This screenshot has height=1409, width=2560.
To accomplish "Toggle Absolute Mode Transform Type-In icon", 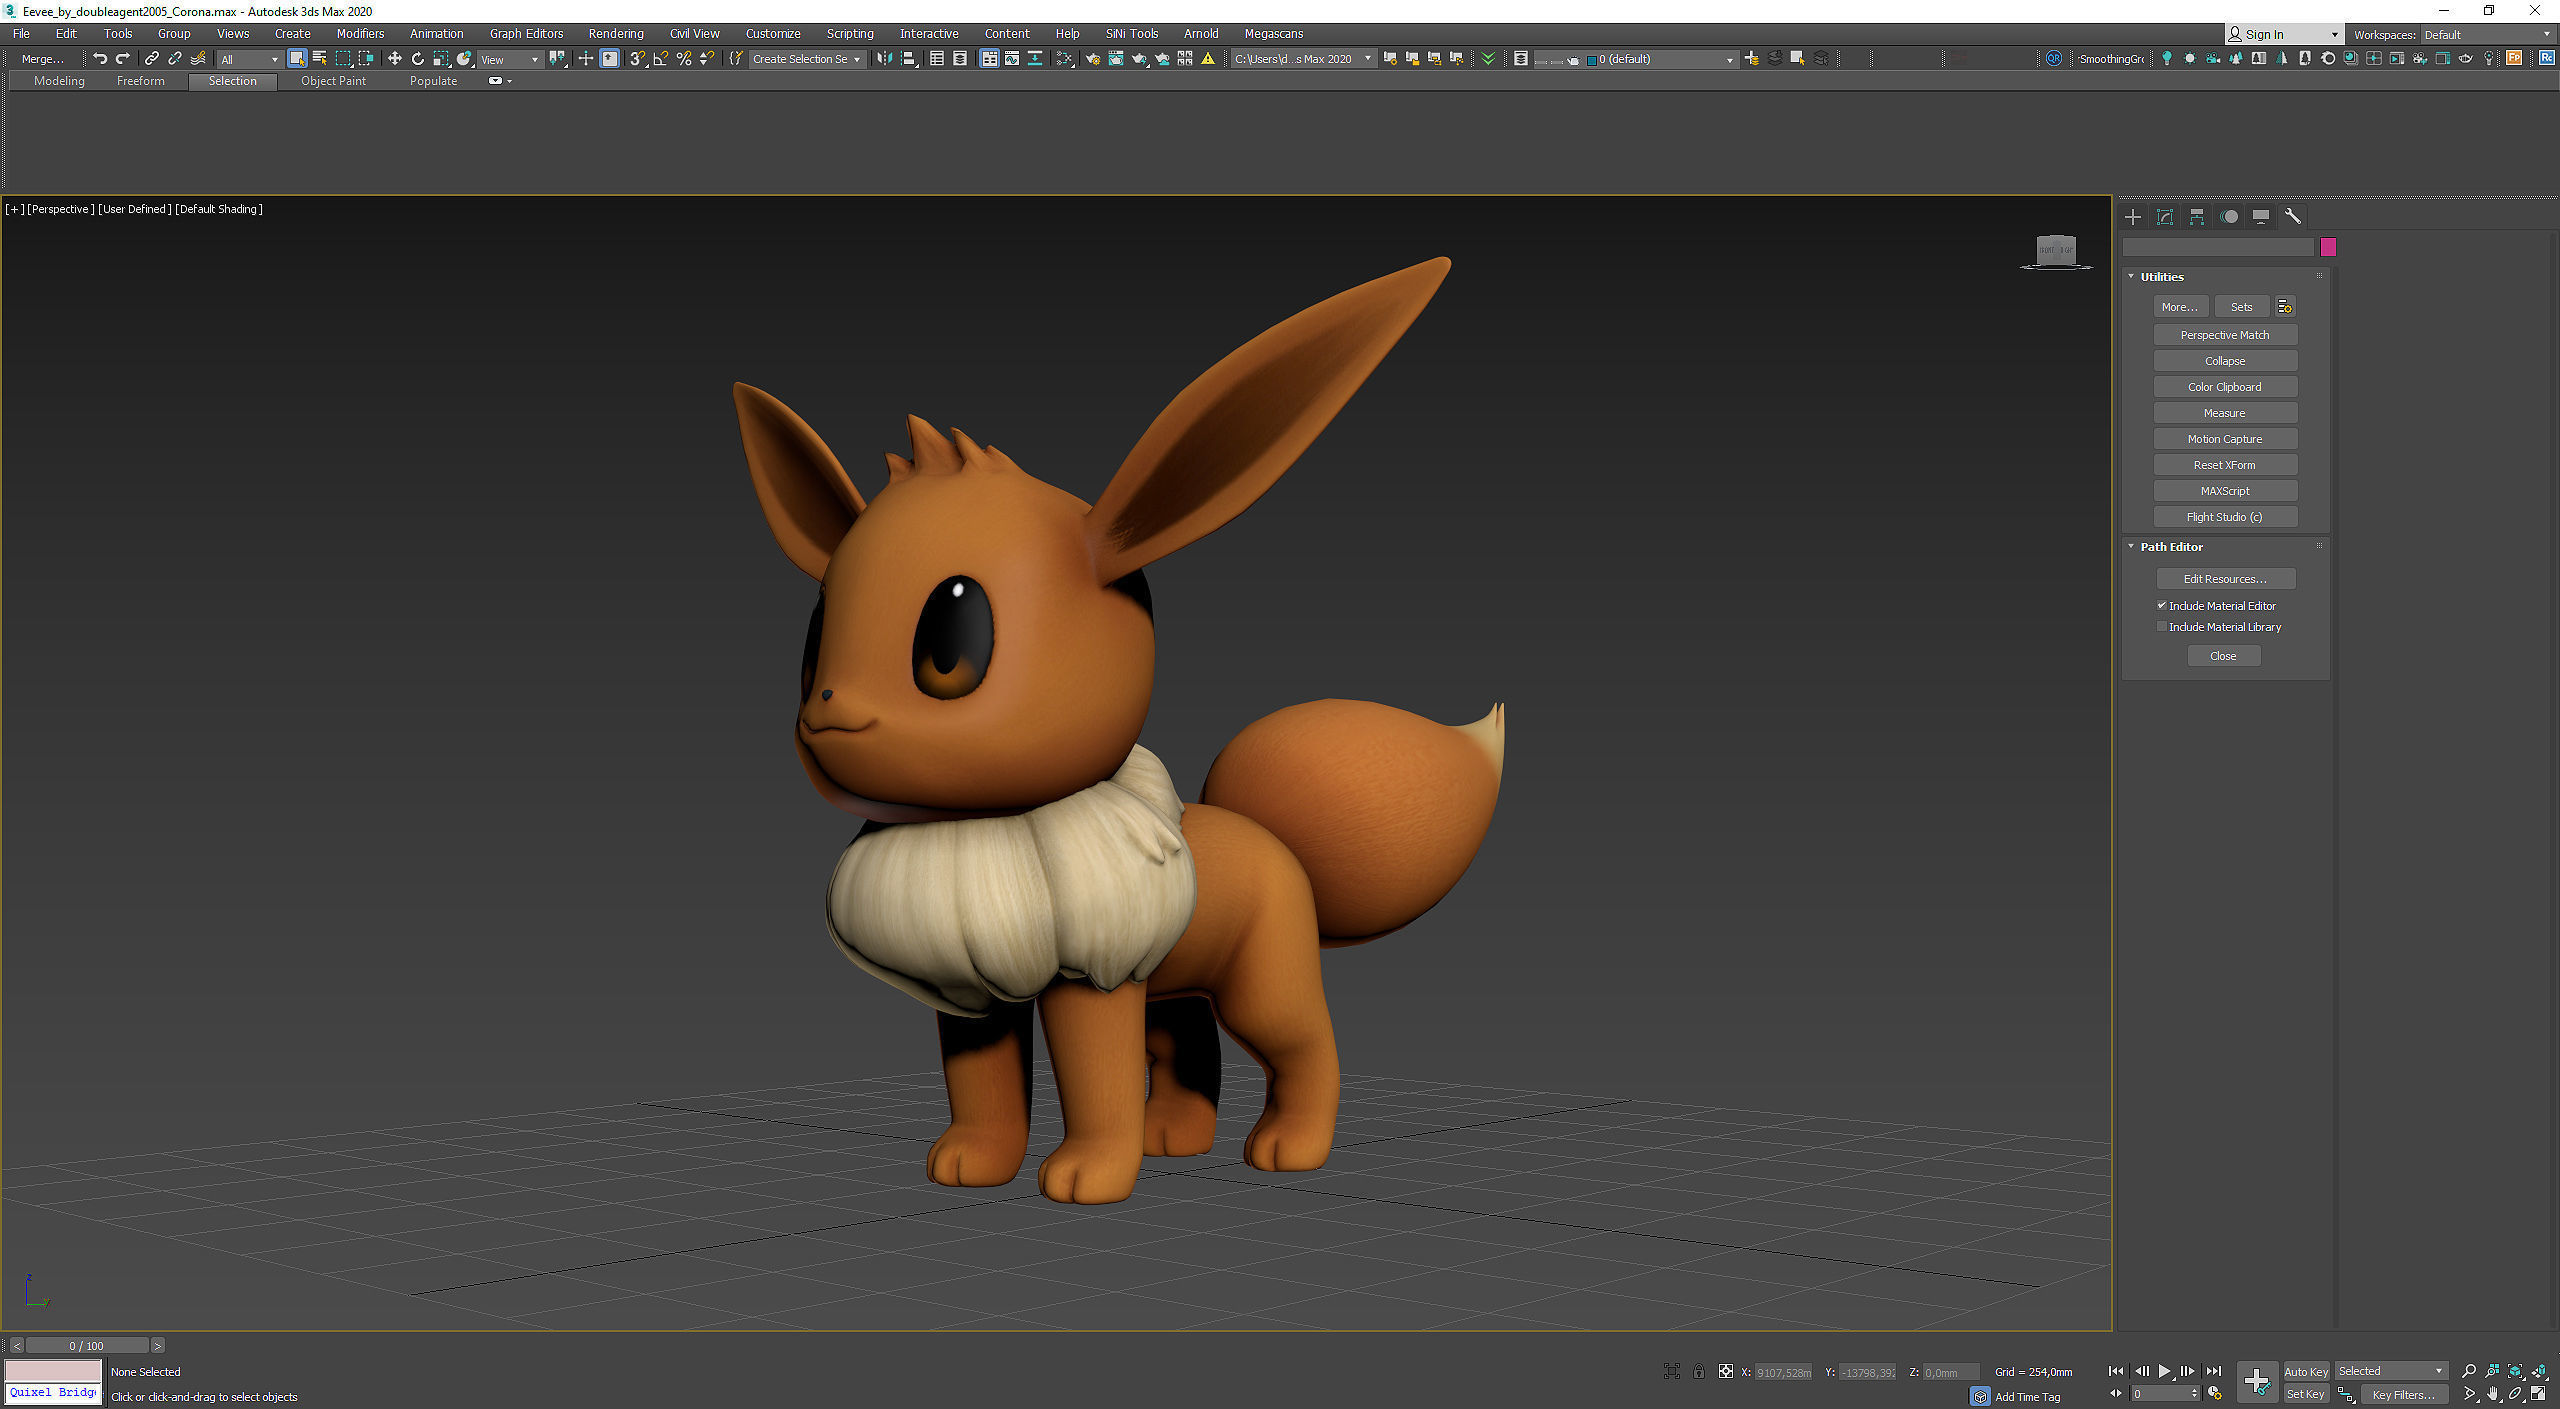I will point(1726,1372).
